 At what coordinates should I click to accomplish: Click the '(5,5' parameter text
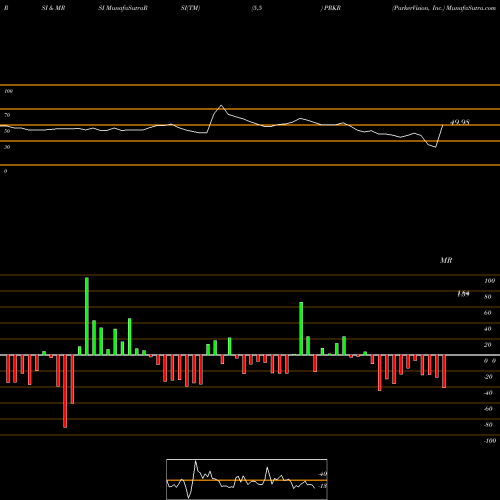pyautogui.click(x=257, y=8)
